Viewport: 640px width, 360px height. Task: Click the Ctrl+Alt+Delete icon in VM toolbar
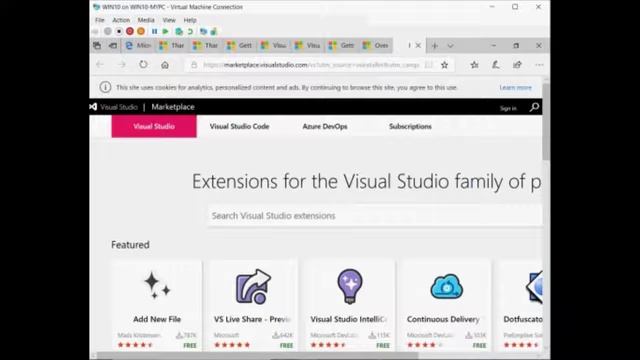pyautogui.click(x=95, y=31)
